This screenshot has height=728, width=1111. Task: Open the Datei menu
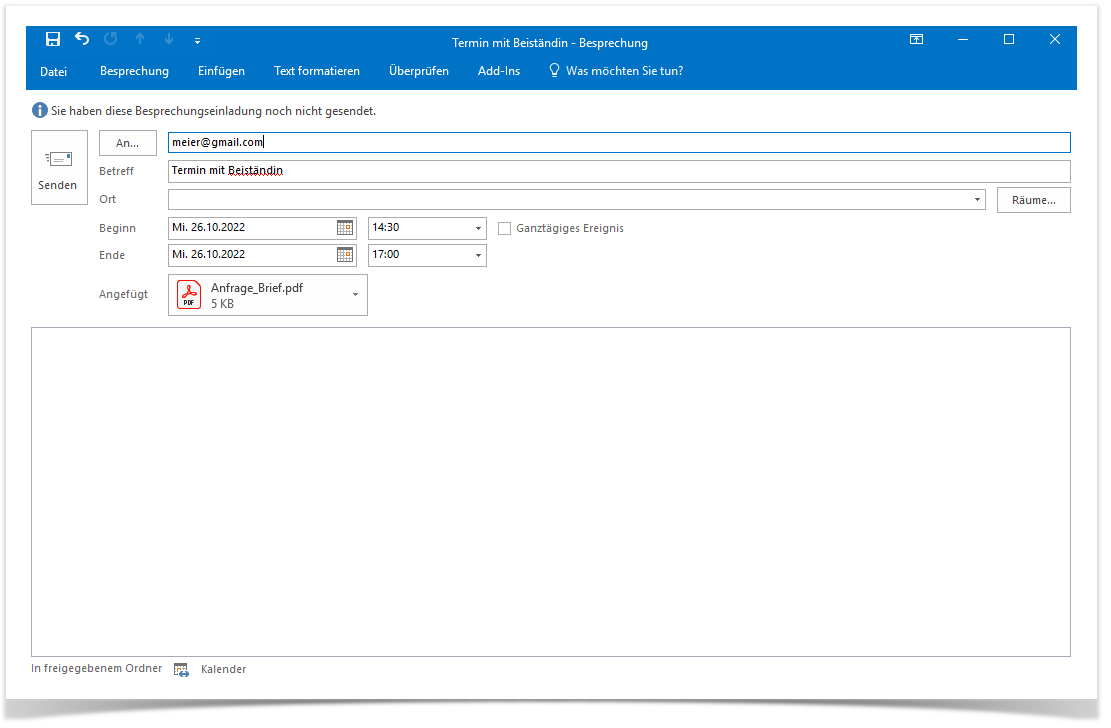pos(53,71)
